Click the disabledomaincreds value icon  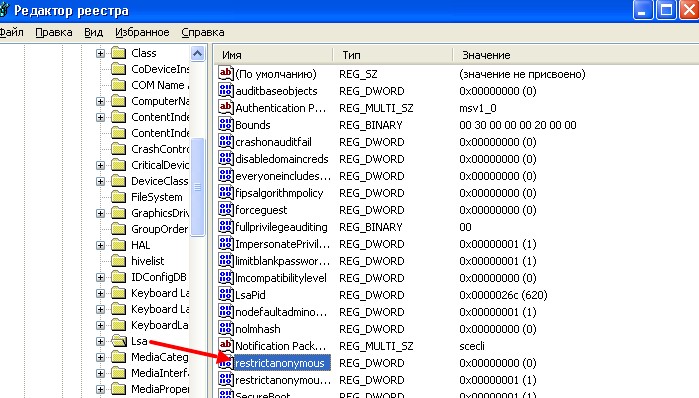(226, 158)
